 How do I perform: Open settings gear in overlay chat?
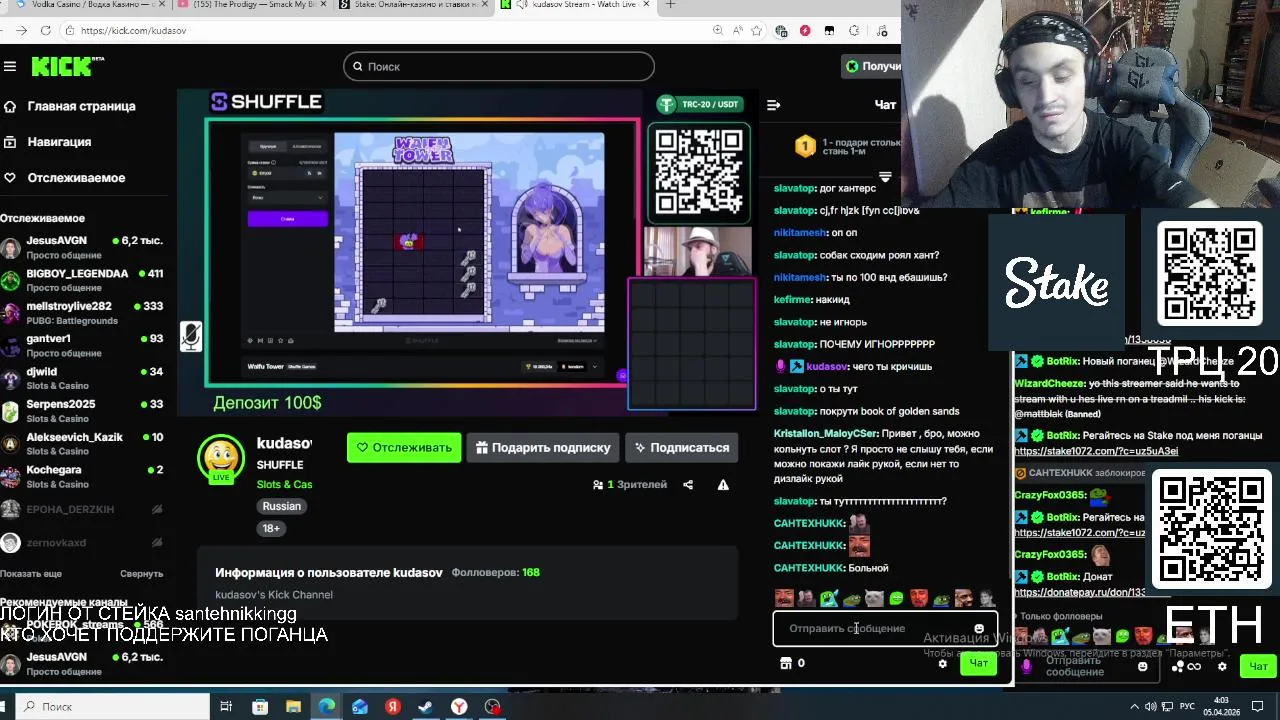(1222, 666)
